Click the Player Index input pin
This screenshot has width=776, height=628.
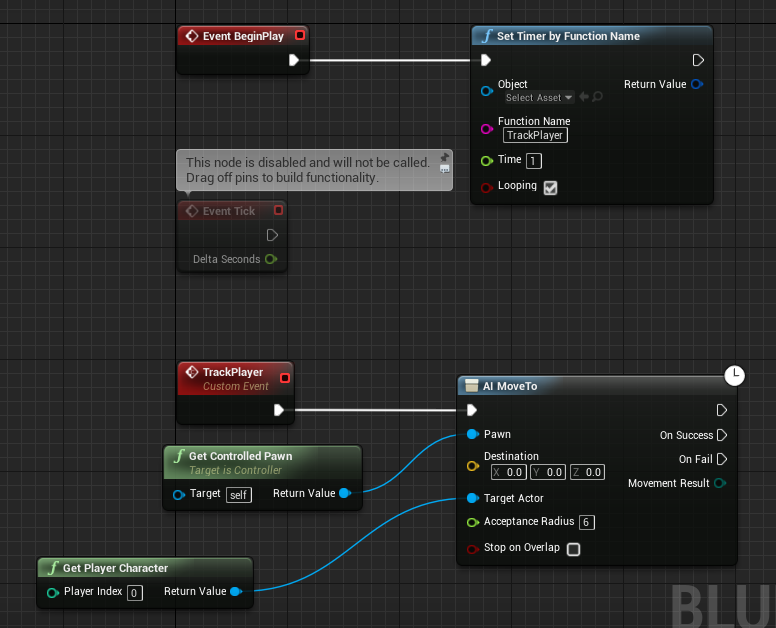pos(52,592)
